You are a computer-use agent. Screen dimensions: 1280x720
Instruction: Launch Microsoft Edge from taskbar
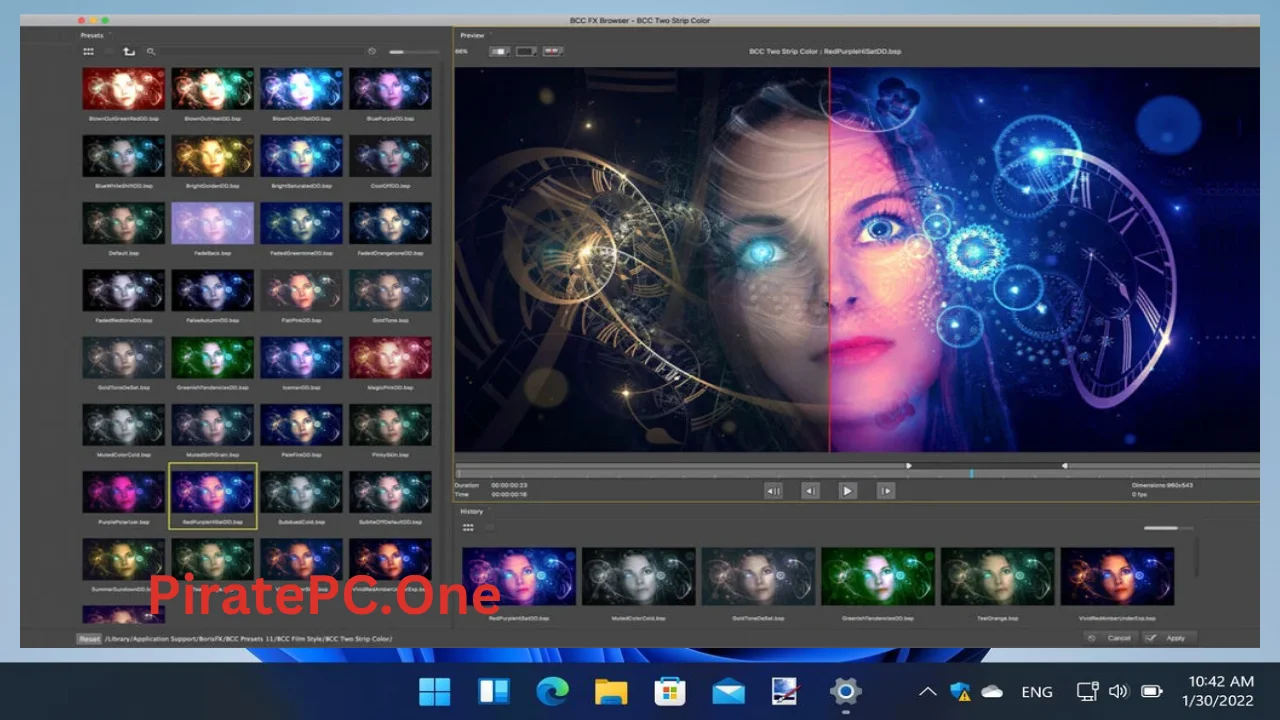pos(552,691)
